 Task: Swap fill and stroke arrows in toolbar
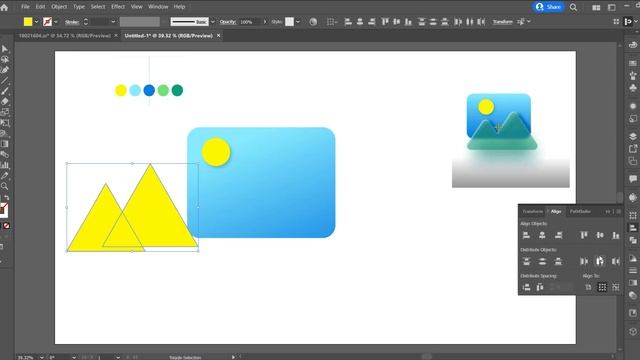(x=7, y=198)
